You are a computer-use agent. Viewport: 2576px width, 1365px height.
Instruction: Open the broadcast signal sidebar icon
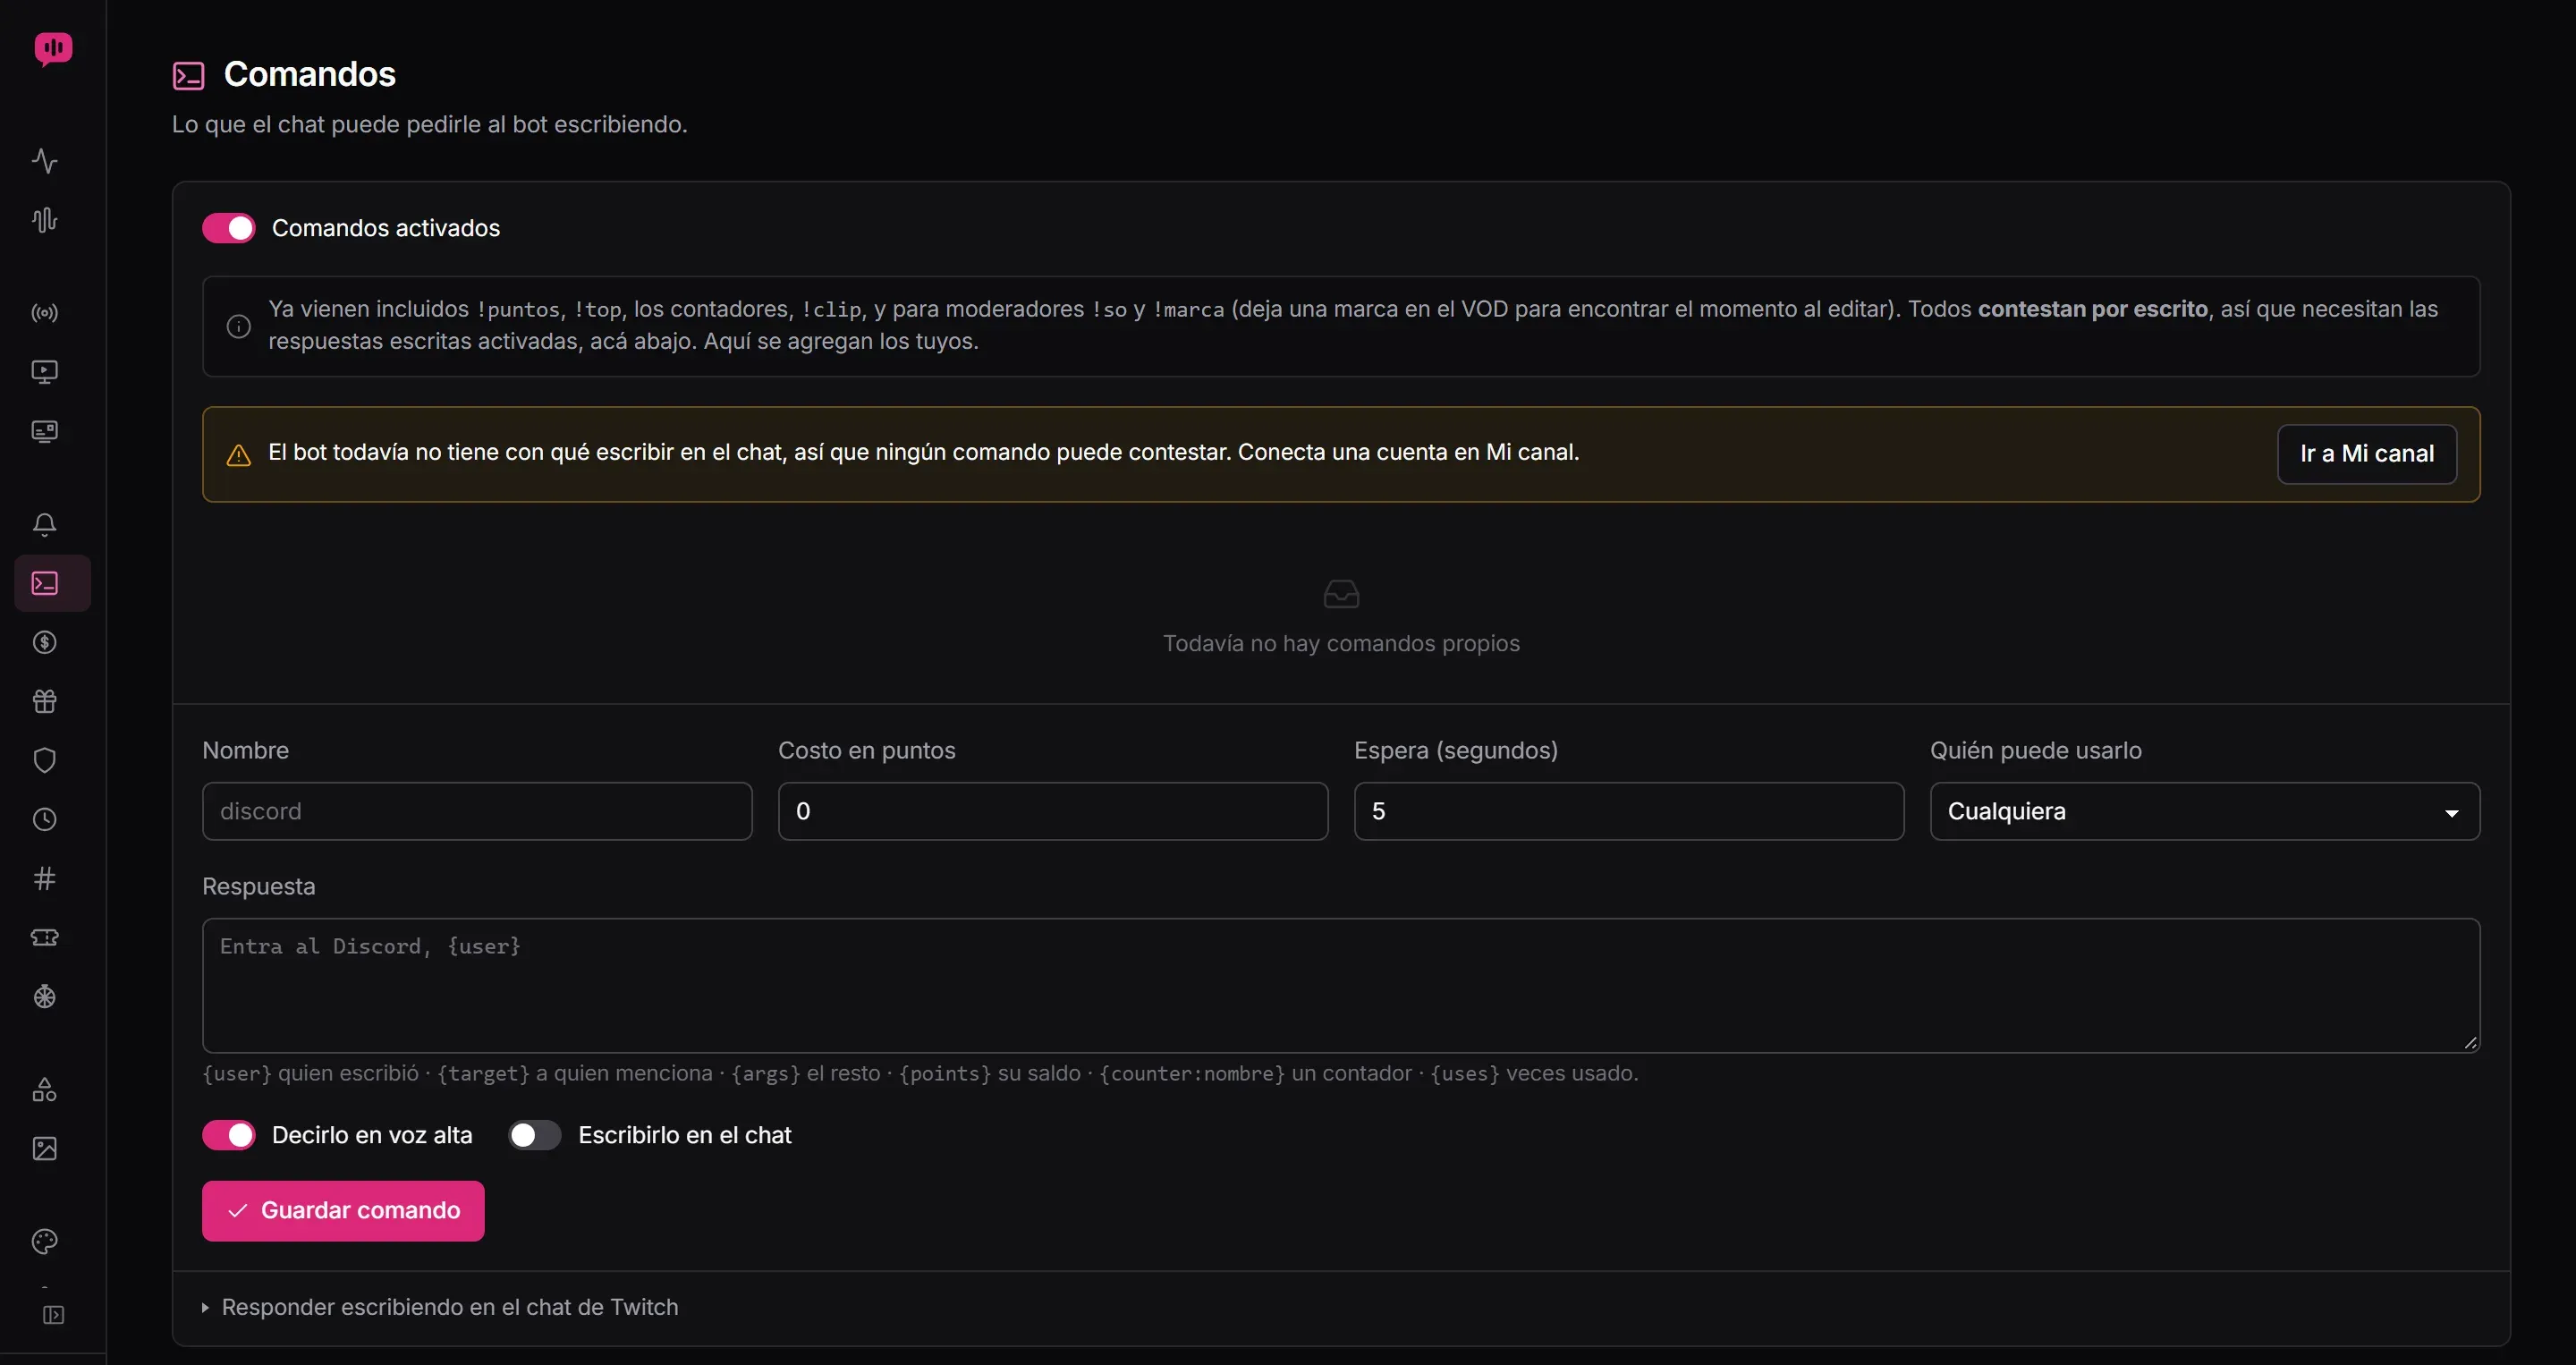(45, 313)
